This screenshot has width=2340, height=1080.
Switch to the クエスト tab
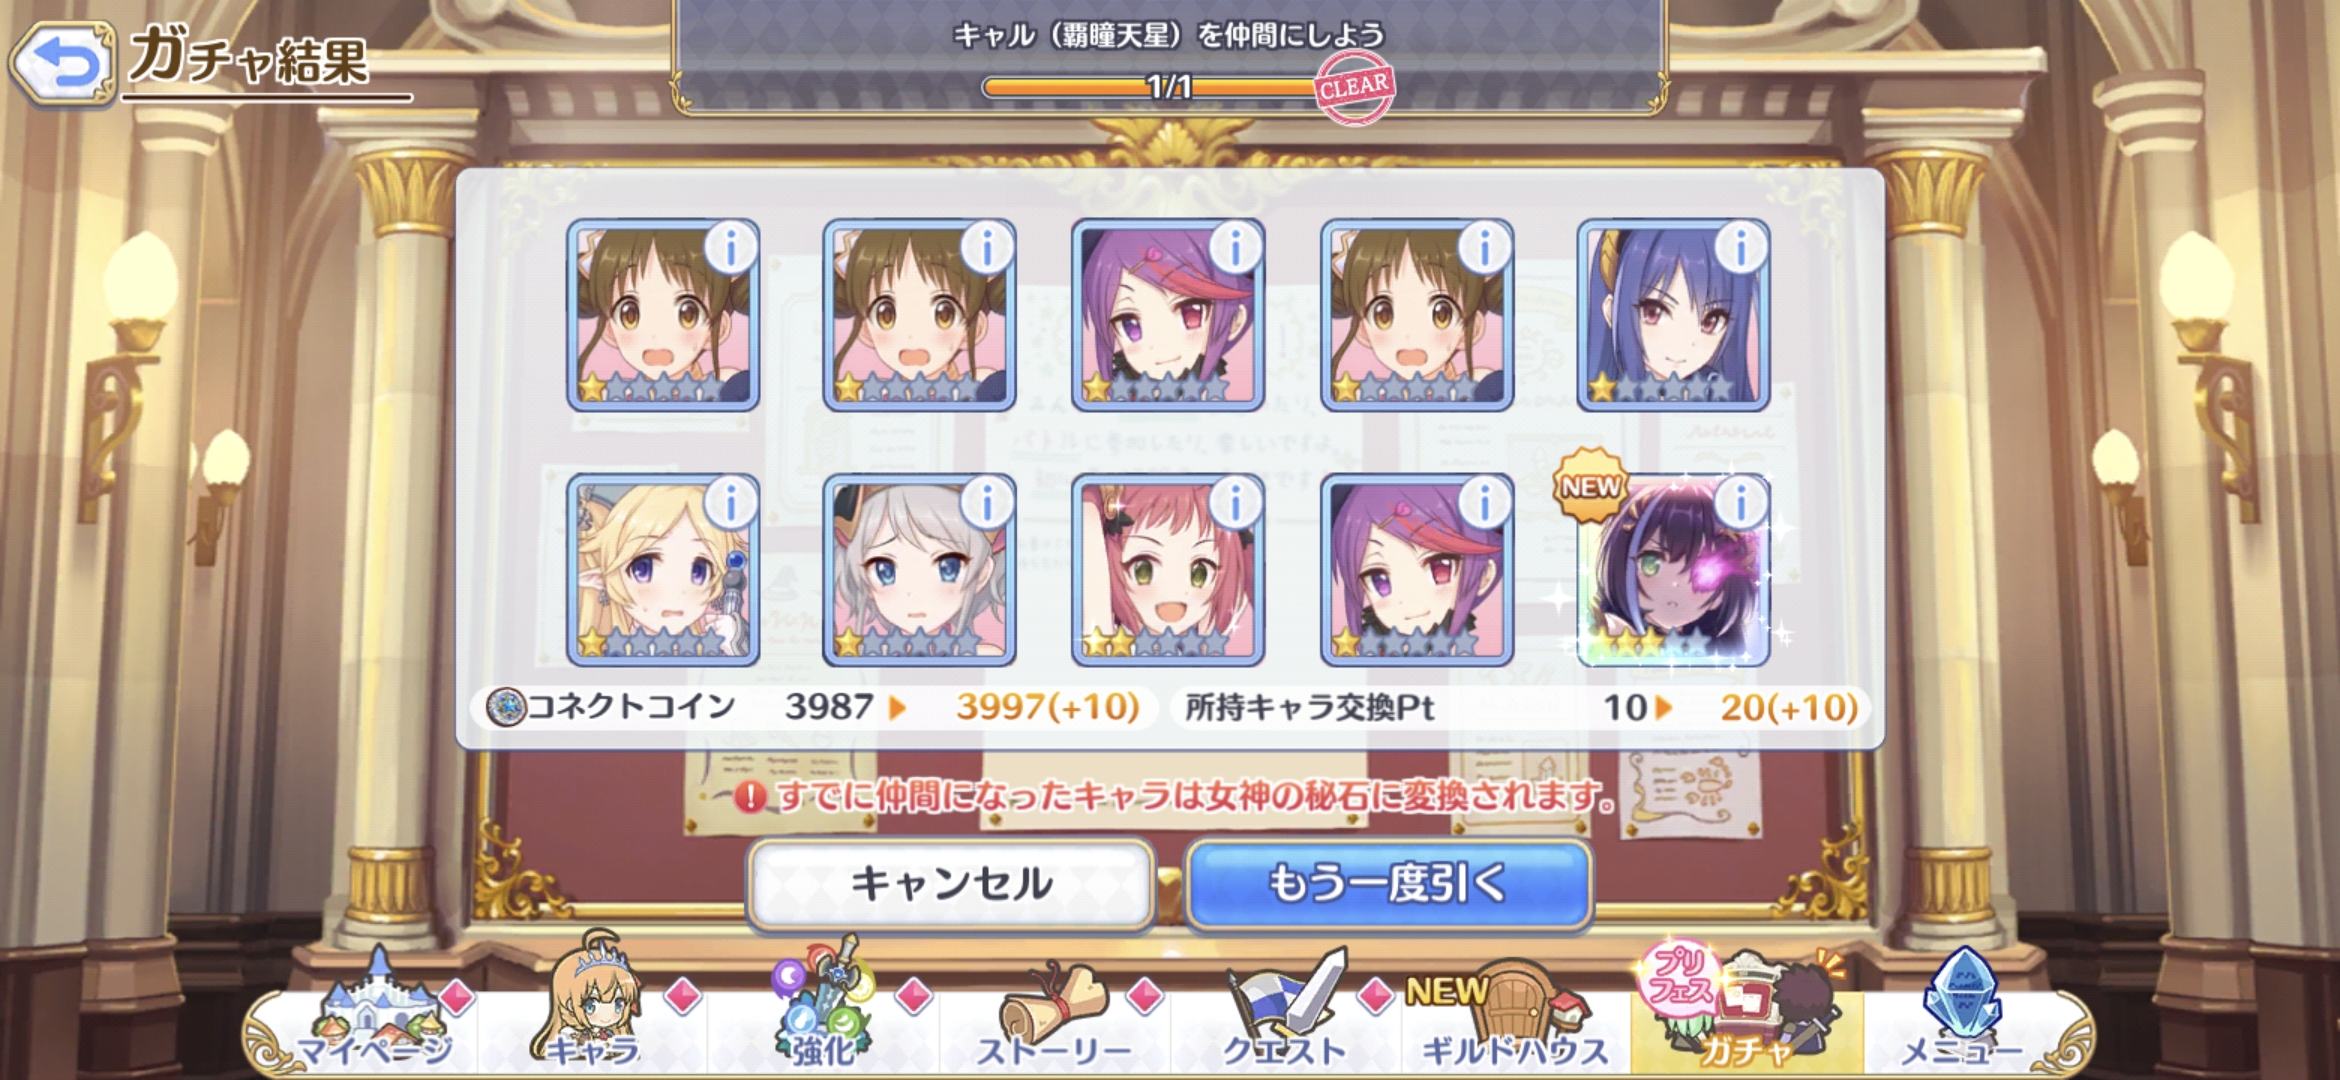coord(1285,1010)
